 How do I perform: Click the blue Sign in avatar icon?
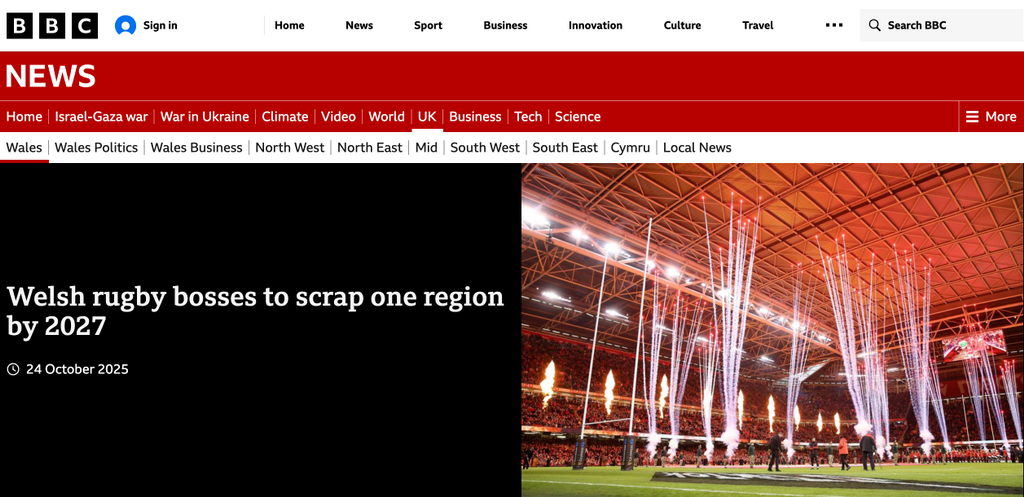(125, 25)
